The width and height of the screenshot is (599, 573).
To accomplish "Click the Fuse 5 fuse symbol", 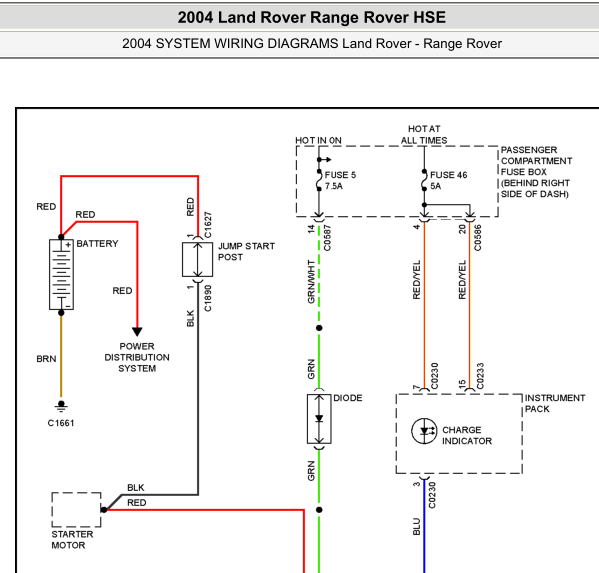I will tap(319, 180).
